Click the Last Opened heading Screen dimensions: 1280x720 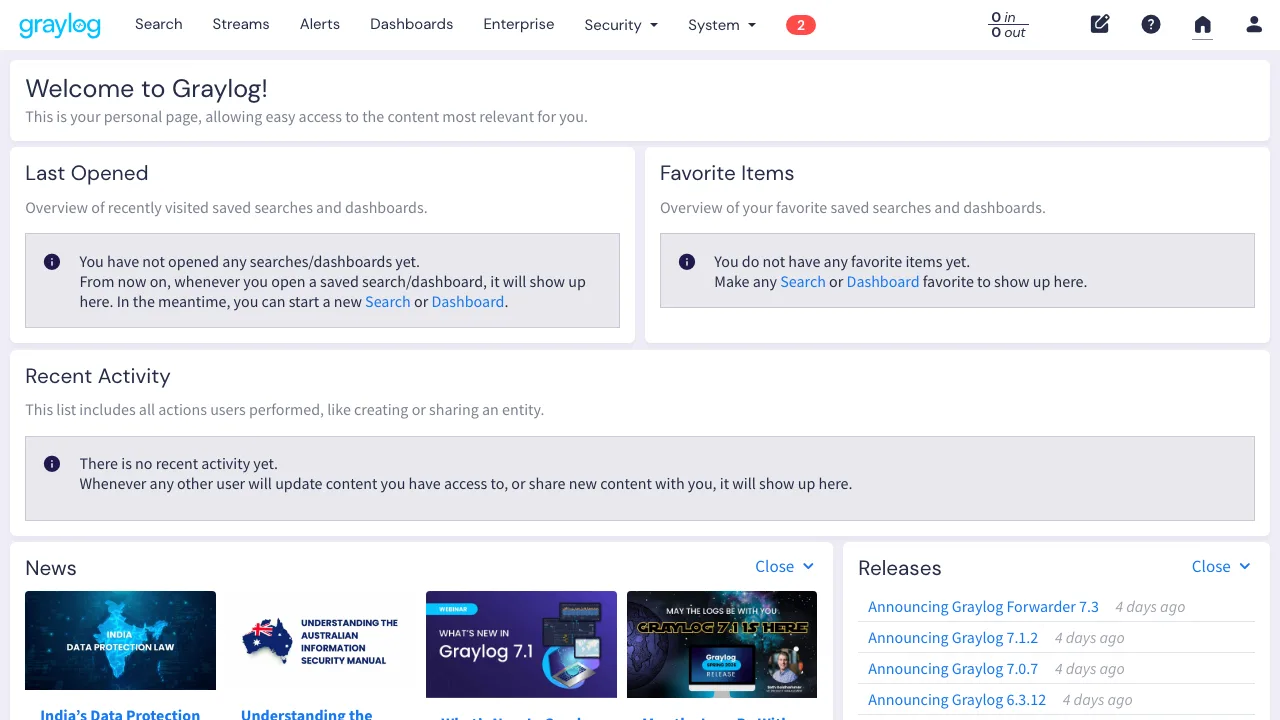tap(87, 173)
